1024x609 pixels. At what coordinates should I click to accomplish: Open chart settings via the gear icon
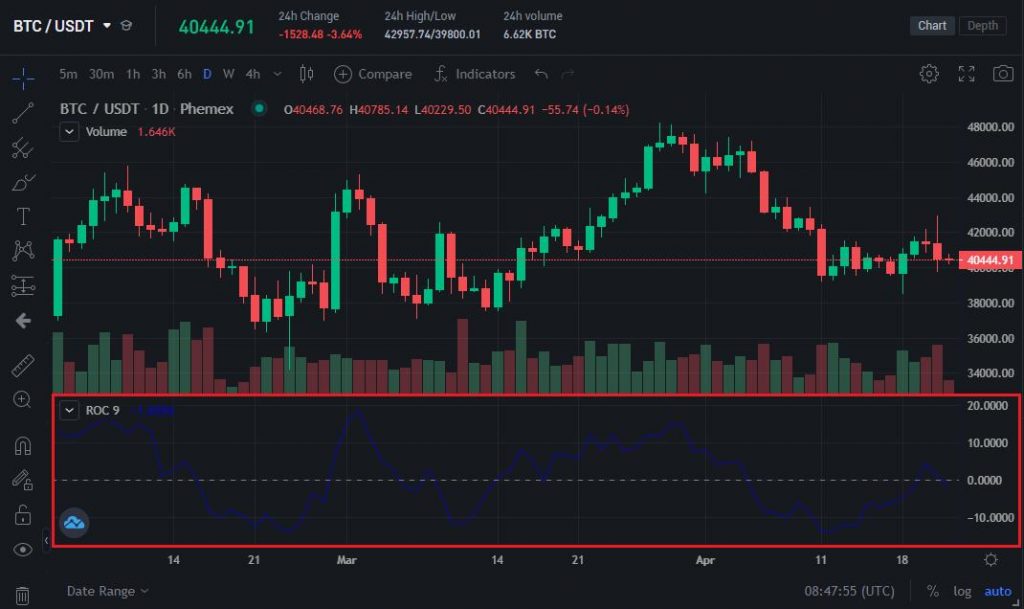pyautogui.click(x=928, y=73)
